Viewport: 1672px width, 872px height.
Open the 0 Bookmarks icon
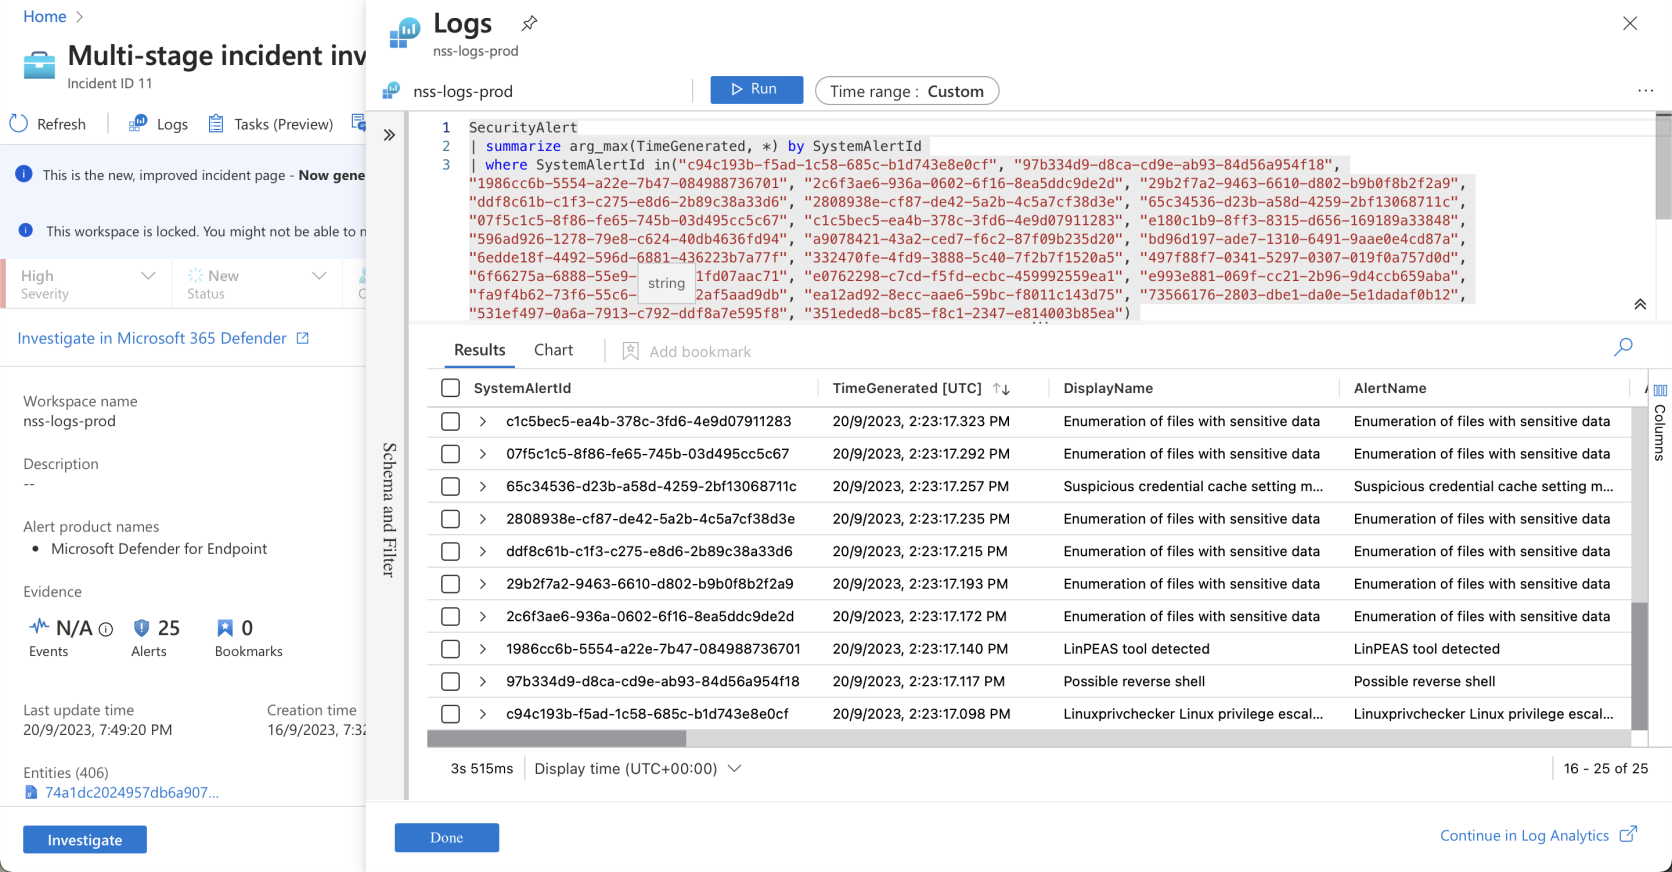point(225,627)
